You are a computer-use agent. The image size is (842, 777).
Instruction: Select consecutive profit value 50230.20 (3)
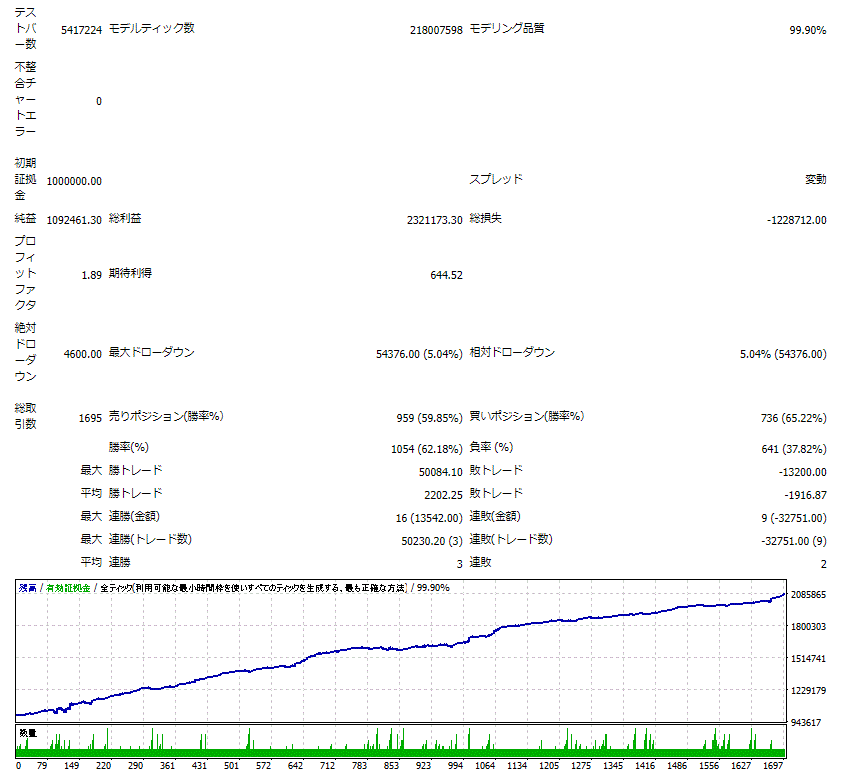[x=432, y=542]
